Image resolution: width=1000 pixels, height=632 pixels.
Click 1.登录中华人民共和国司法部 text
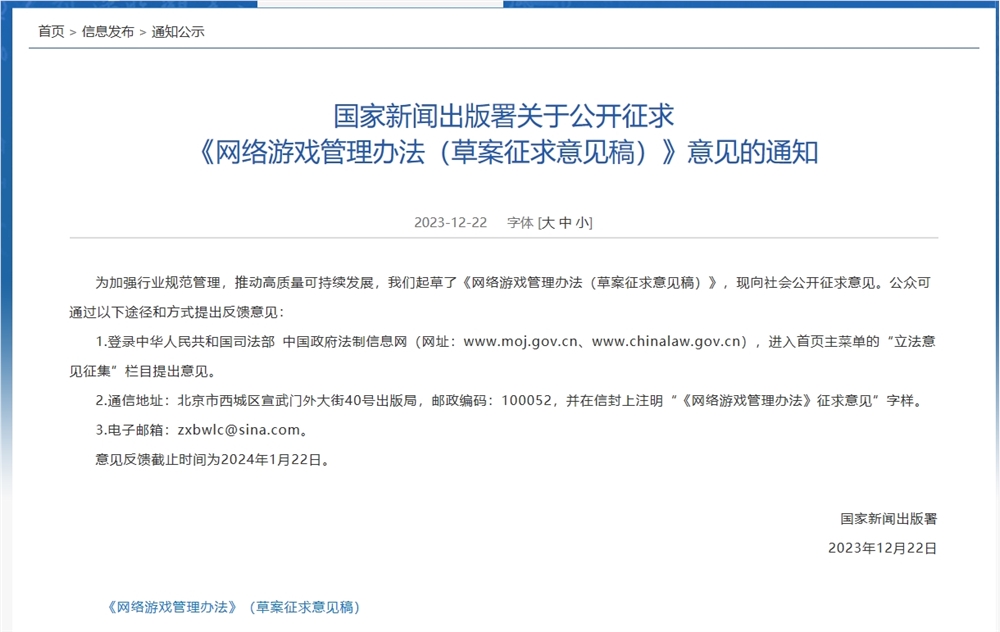point(185,342)
